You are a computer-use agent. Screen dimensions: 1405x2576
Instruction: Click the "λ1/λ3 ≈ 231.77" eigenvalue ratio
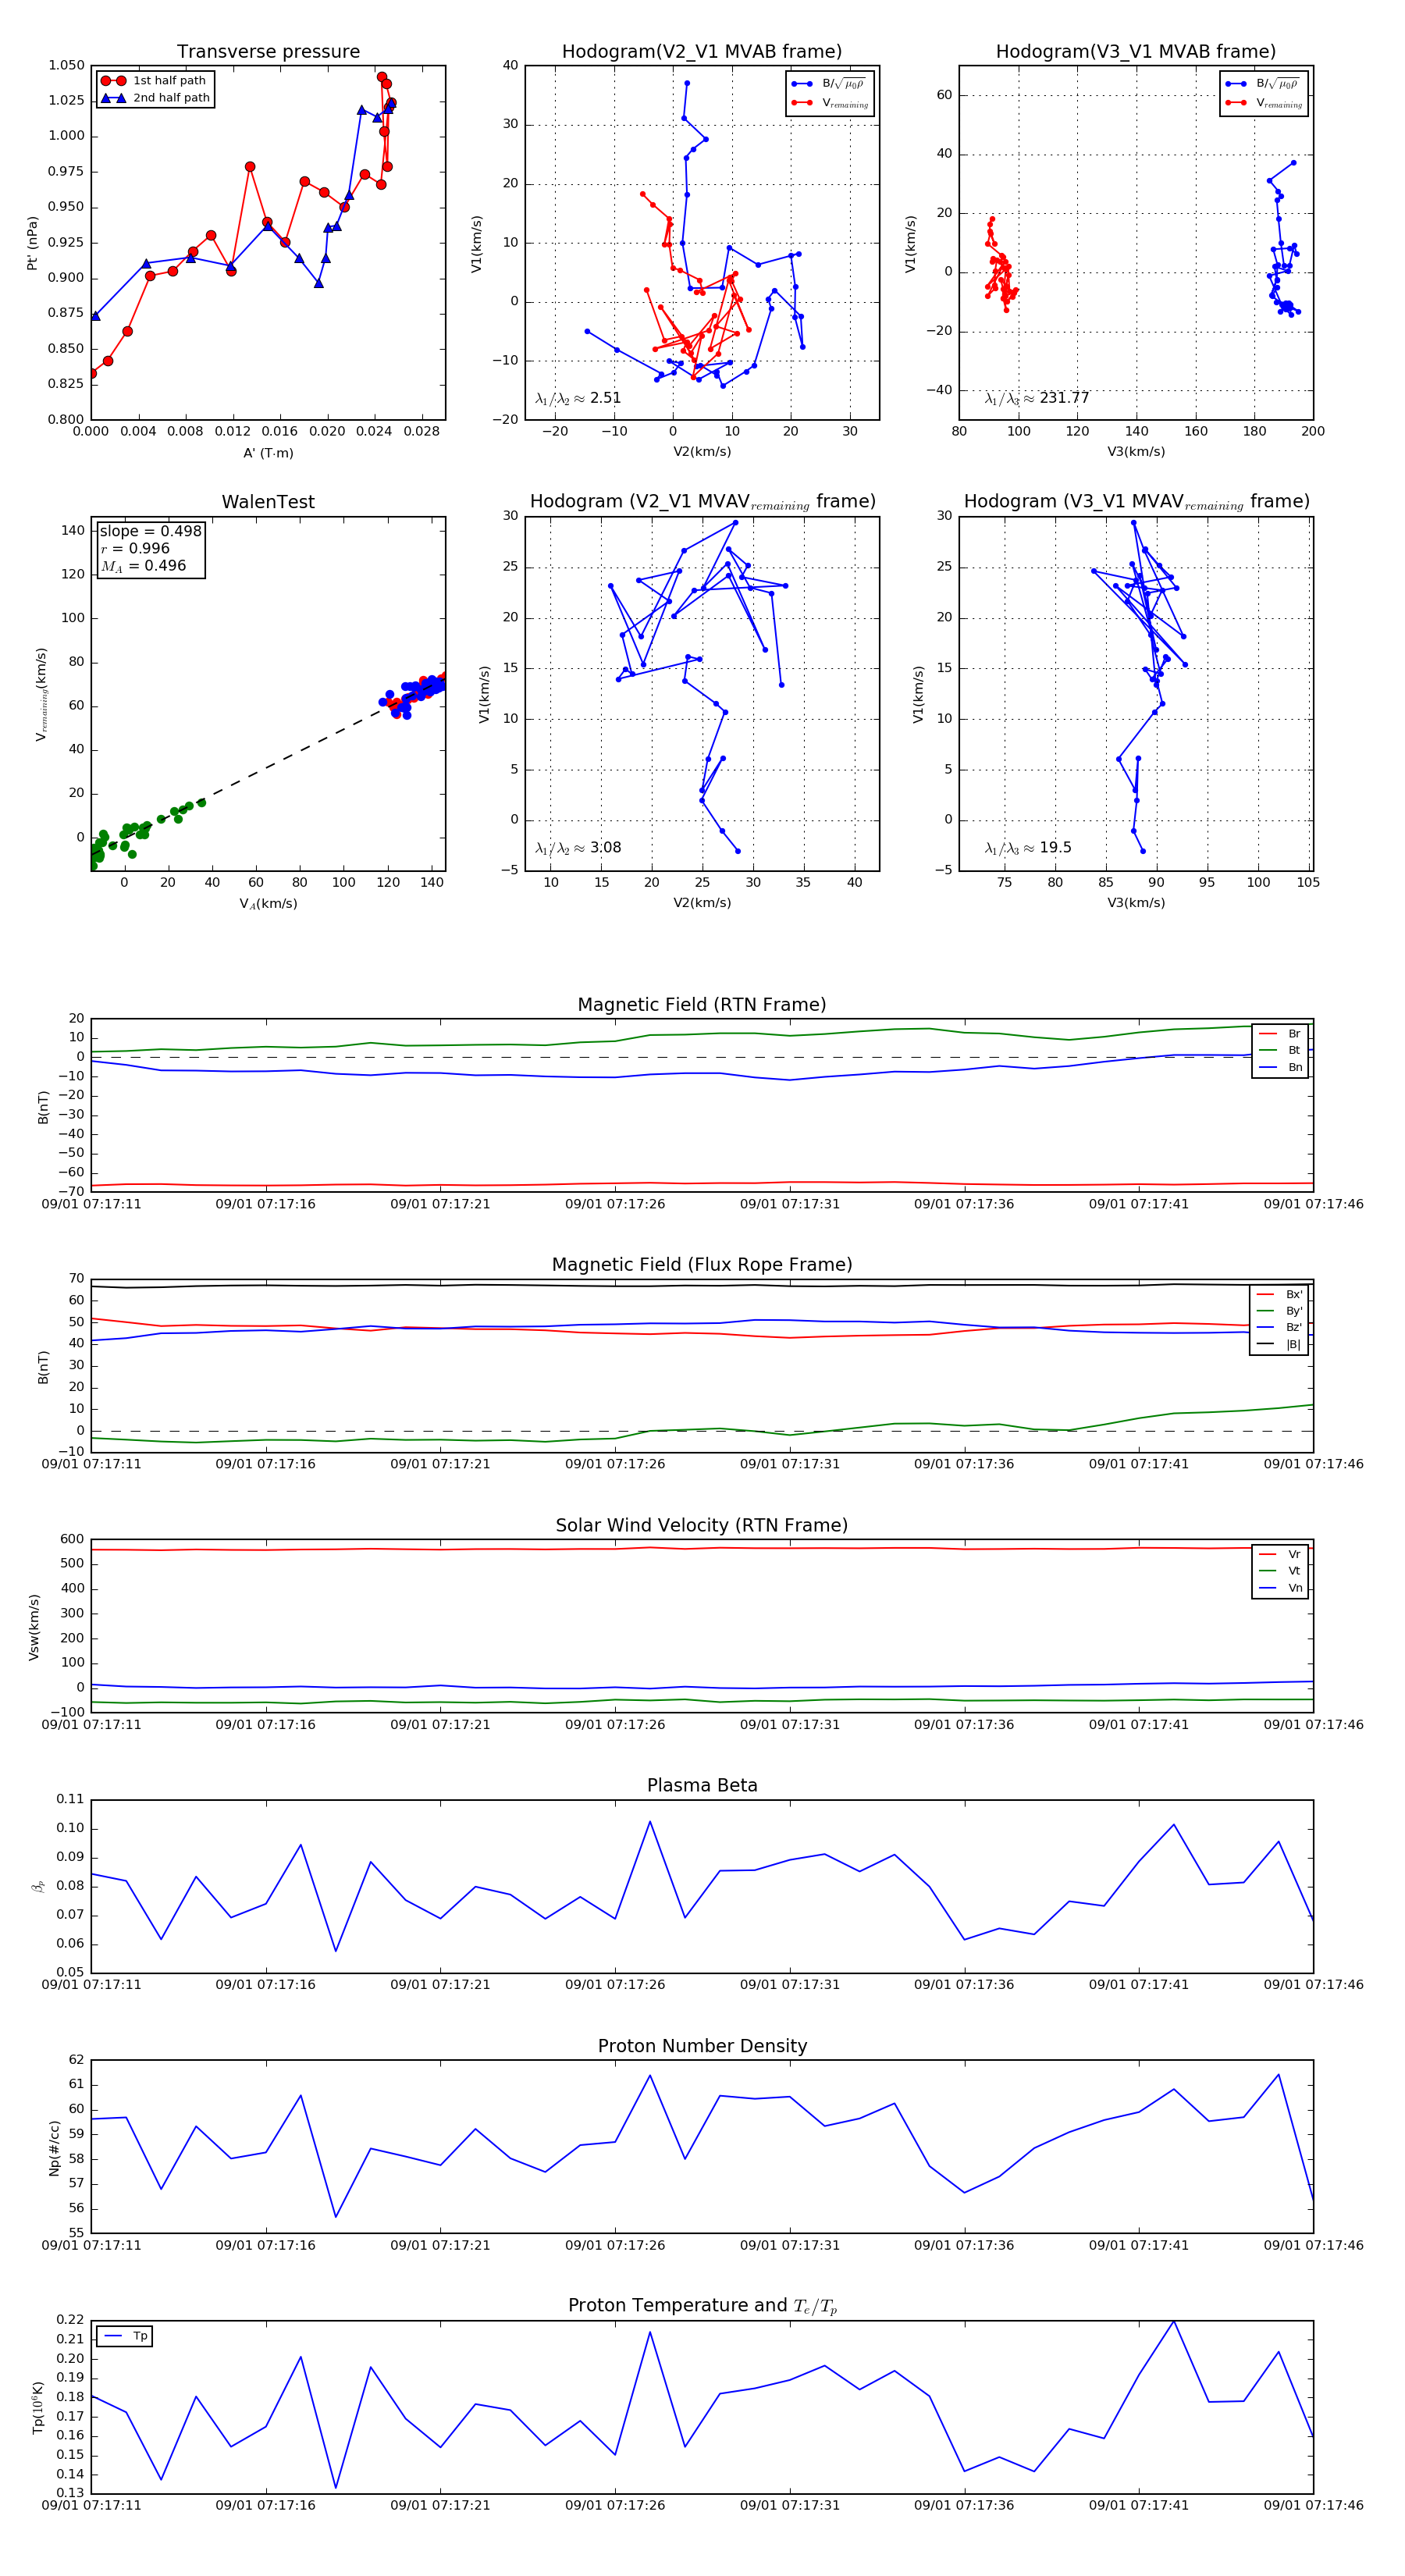(1037, 398)
